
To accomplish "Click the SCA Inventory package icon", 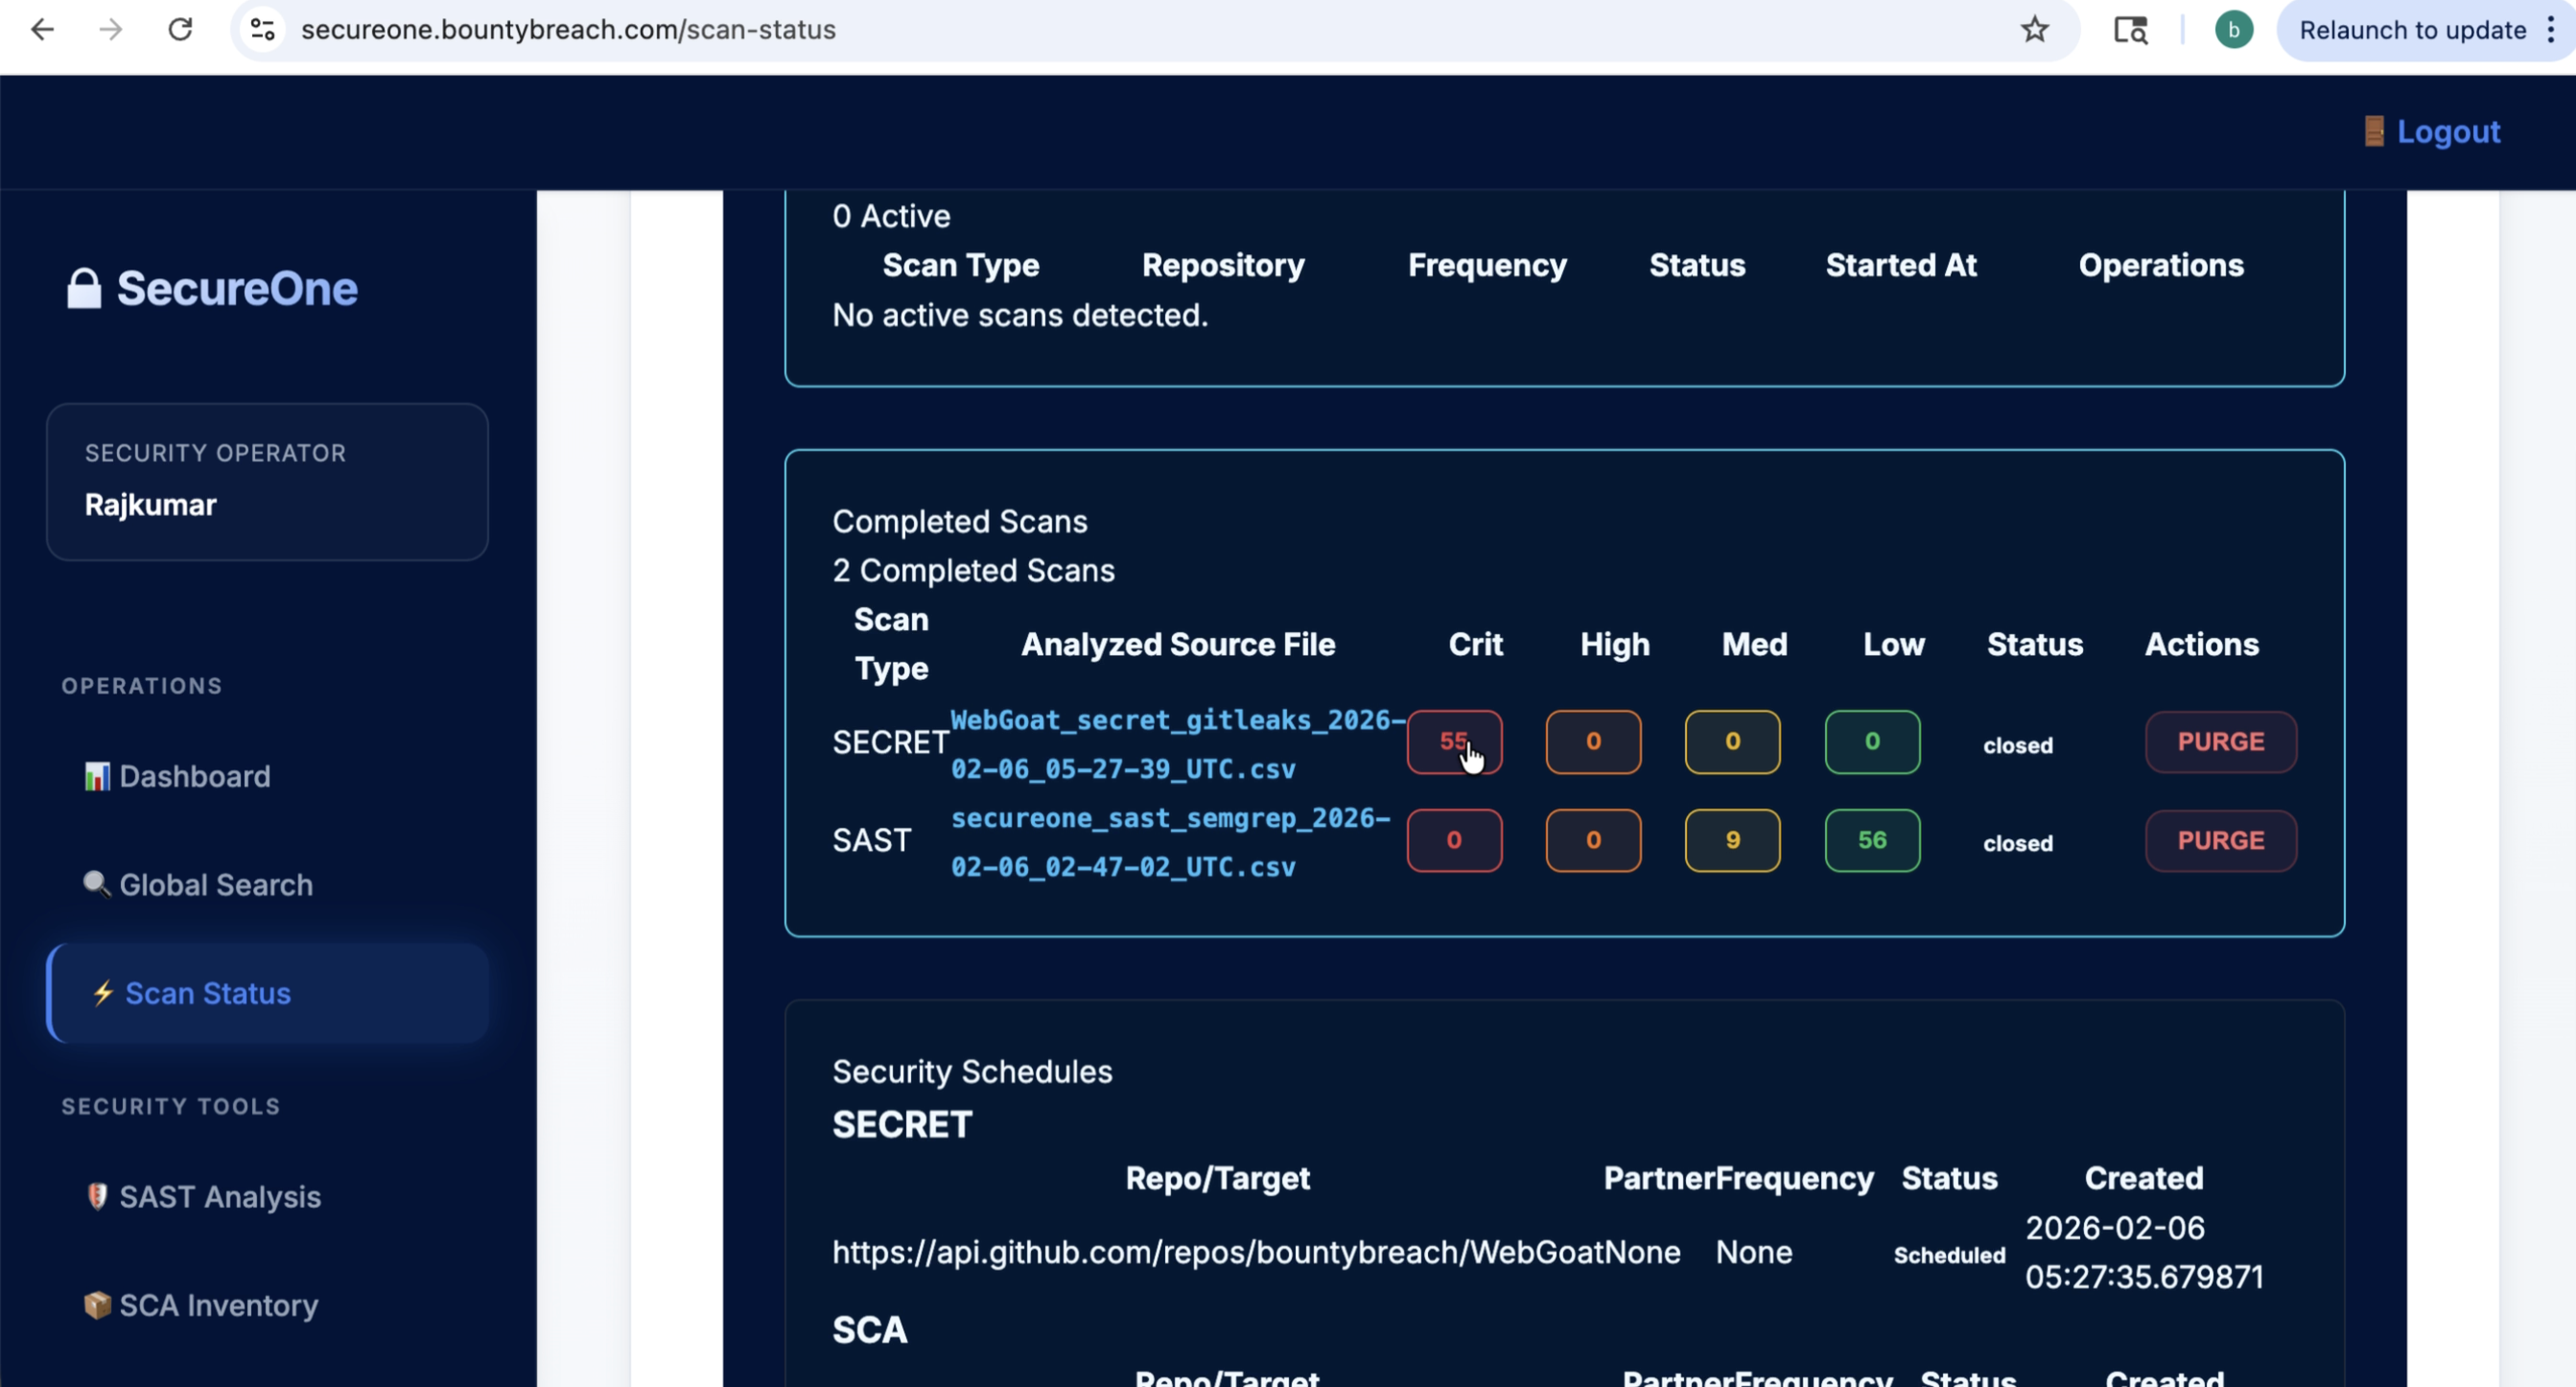I will pos(97,1305).
